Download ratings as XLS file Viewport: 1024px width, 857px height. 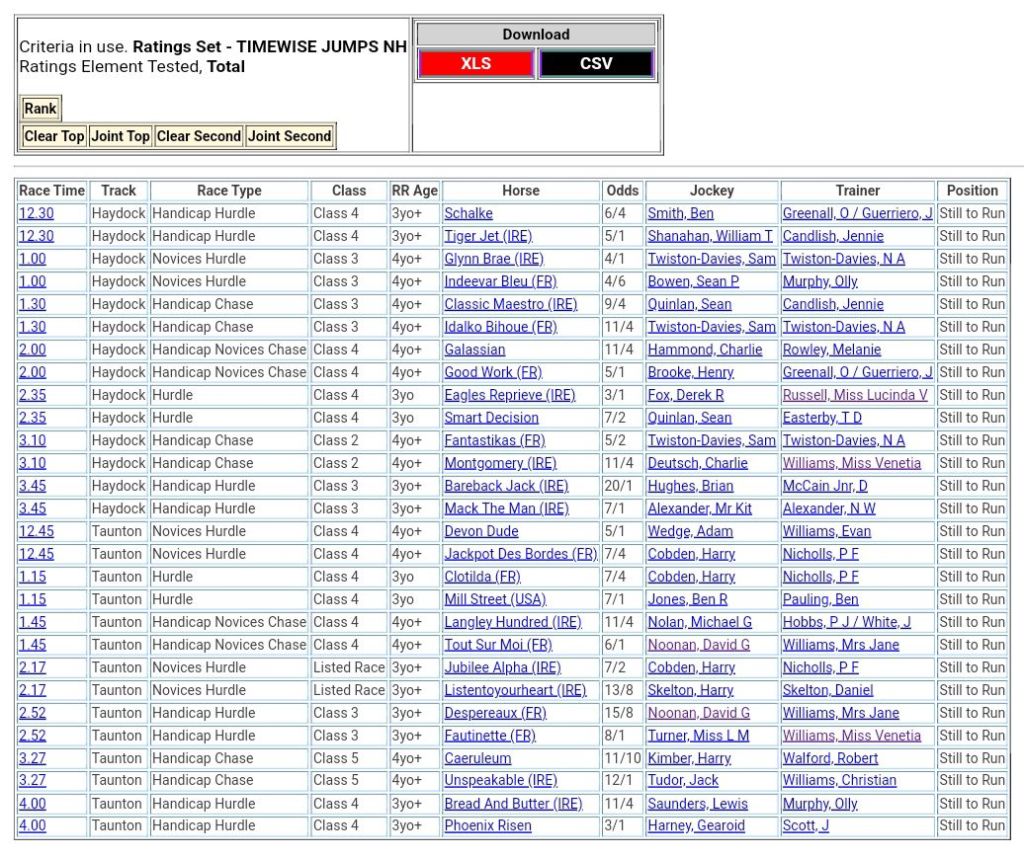pos(476,63)
